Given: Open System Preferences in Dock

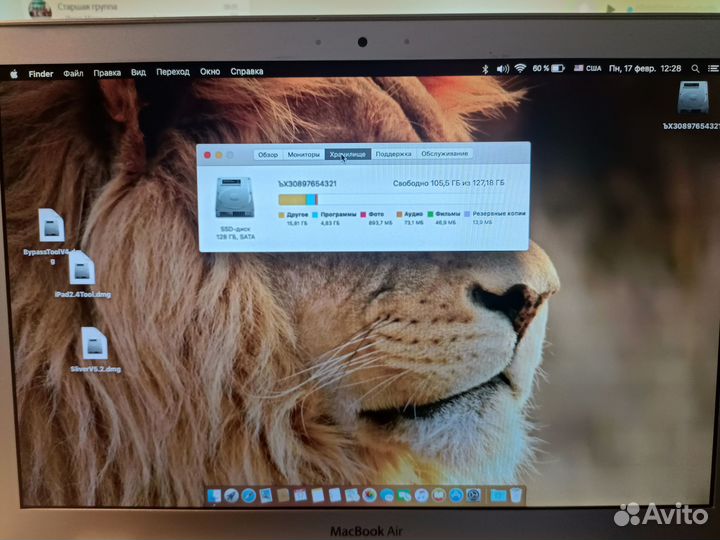Looking at the screenshot, I should pos(473,495).
